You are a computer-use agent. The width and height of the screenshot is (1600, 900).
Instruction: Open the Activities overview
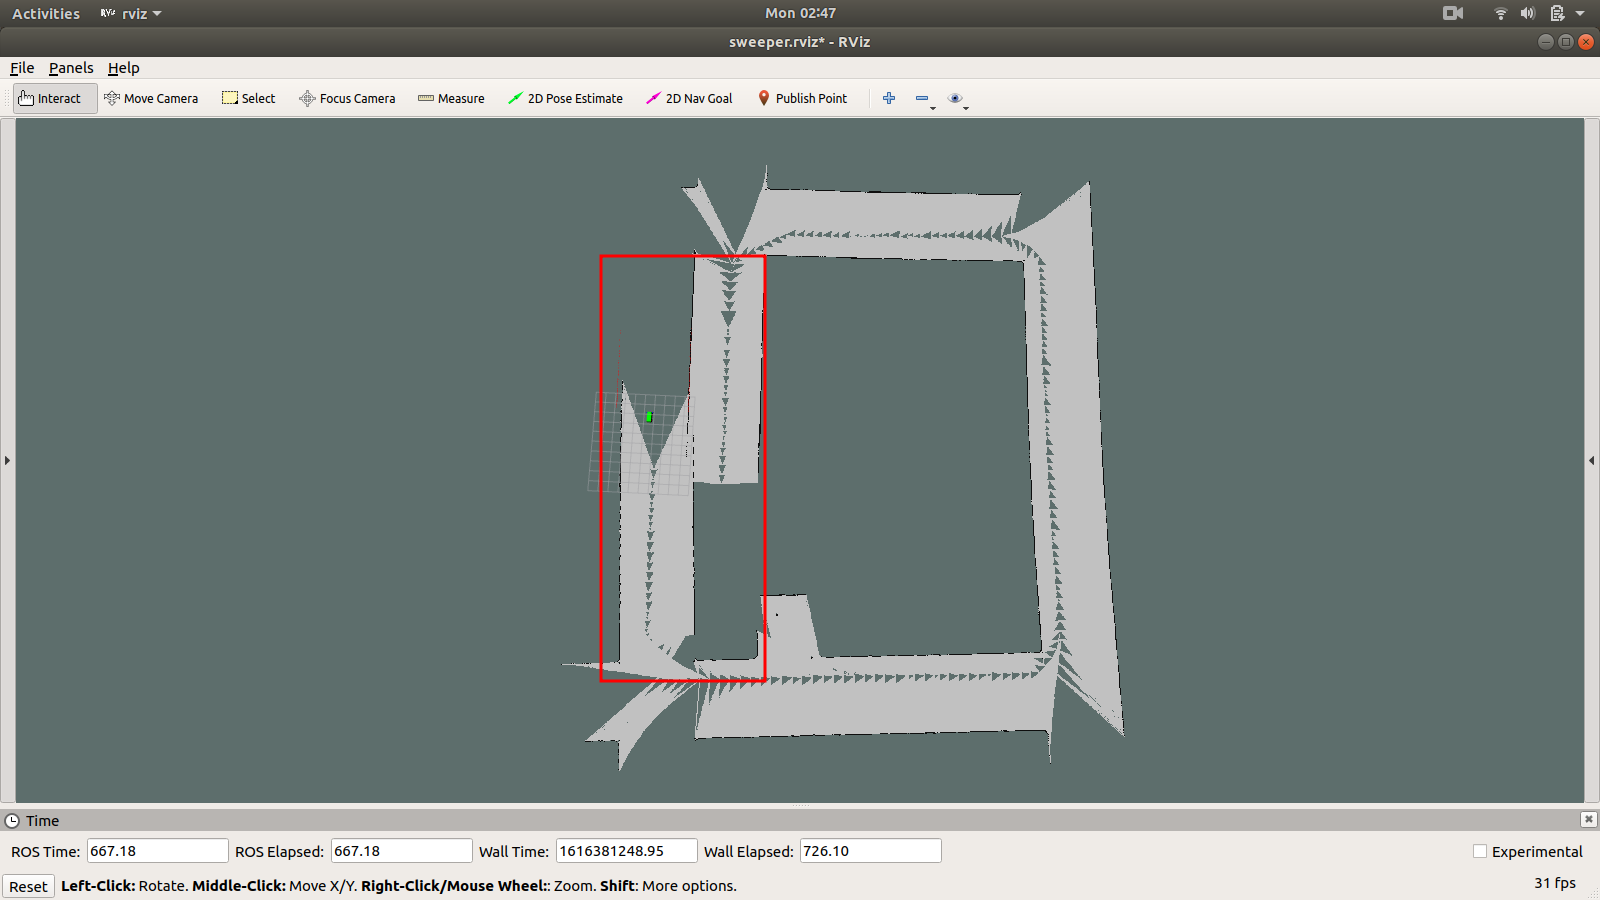pos(46,14)
